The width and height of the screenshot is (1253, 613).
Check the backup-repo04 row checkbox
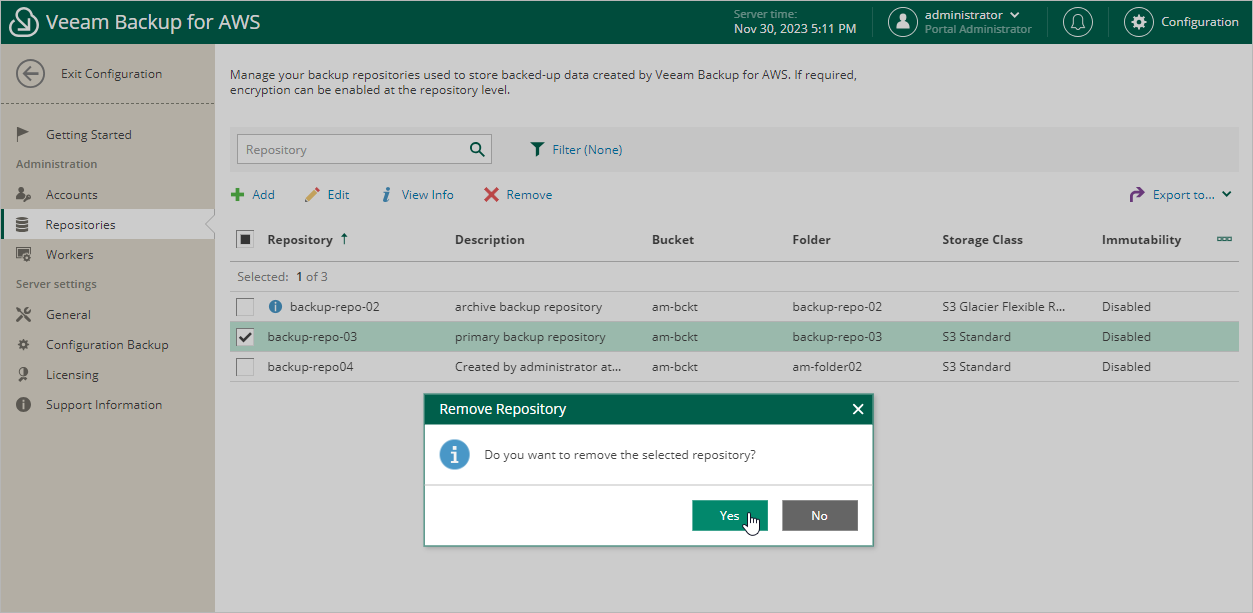(245, 367)
